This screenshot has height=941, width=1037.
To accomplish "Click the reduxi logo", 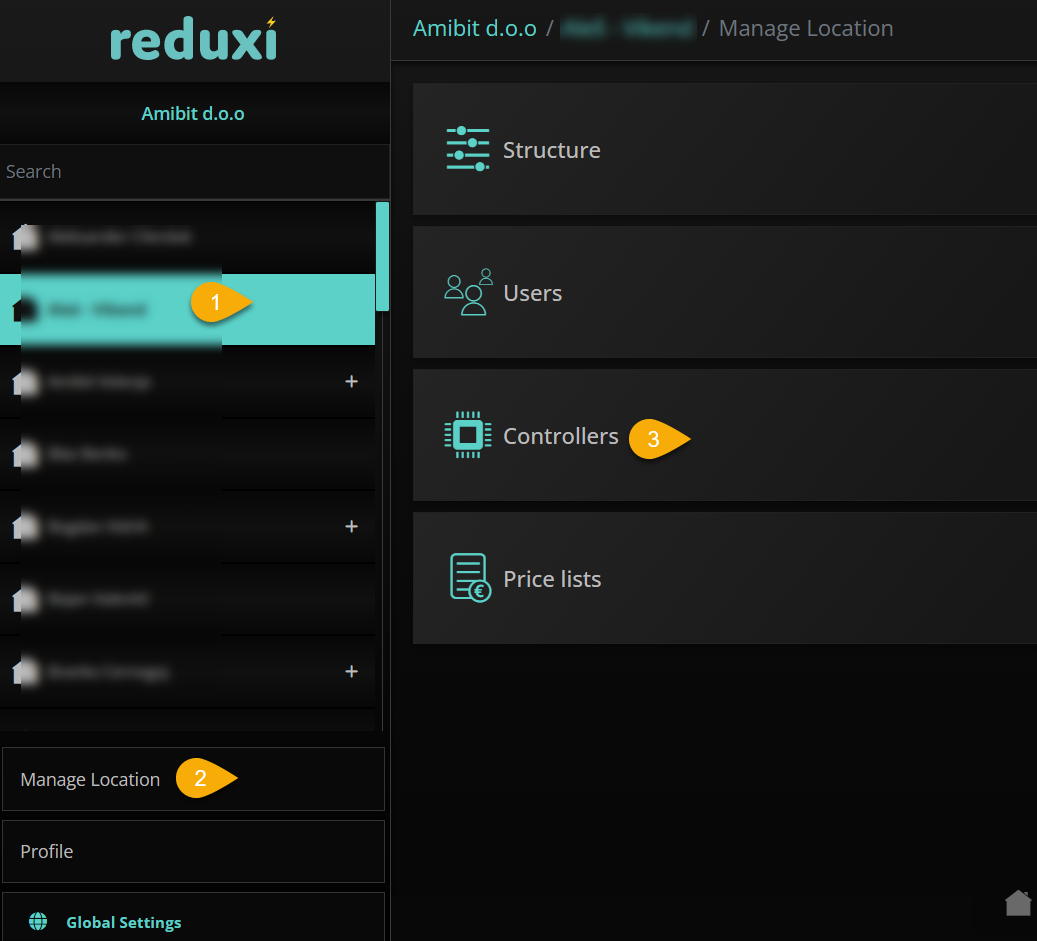I will pos(193,39).
